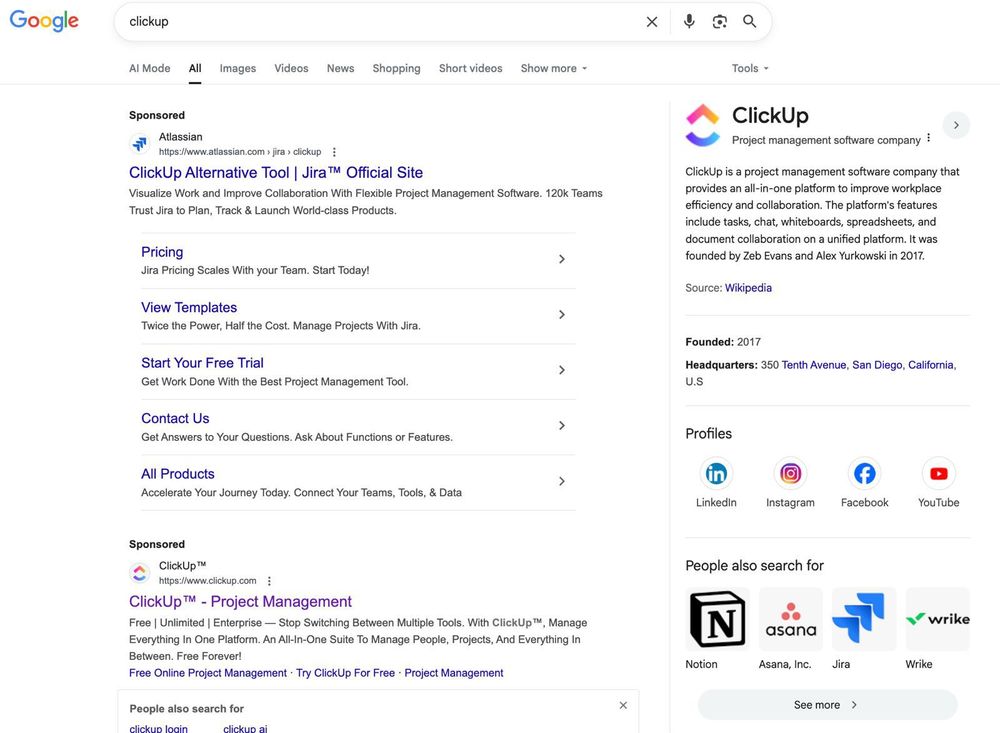This screenshot has width=1000, height=733.
Task: Switch to the News tab
Action: pyautogui.click(x=341, y=68)
